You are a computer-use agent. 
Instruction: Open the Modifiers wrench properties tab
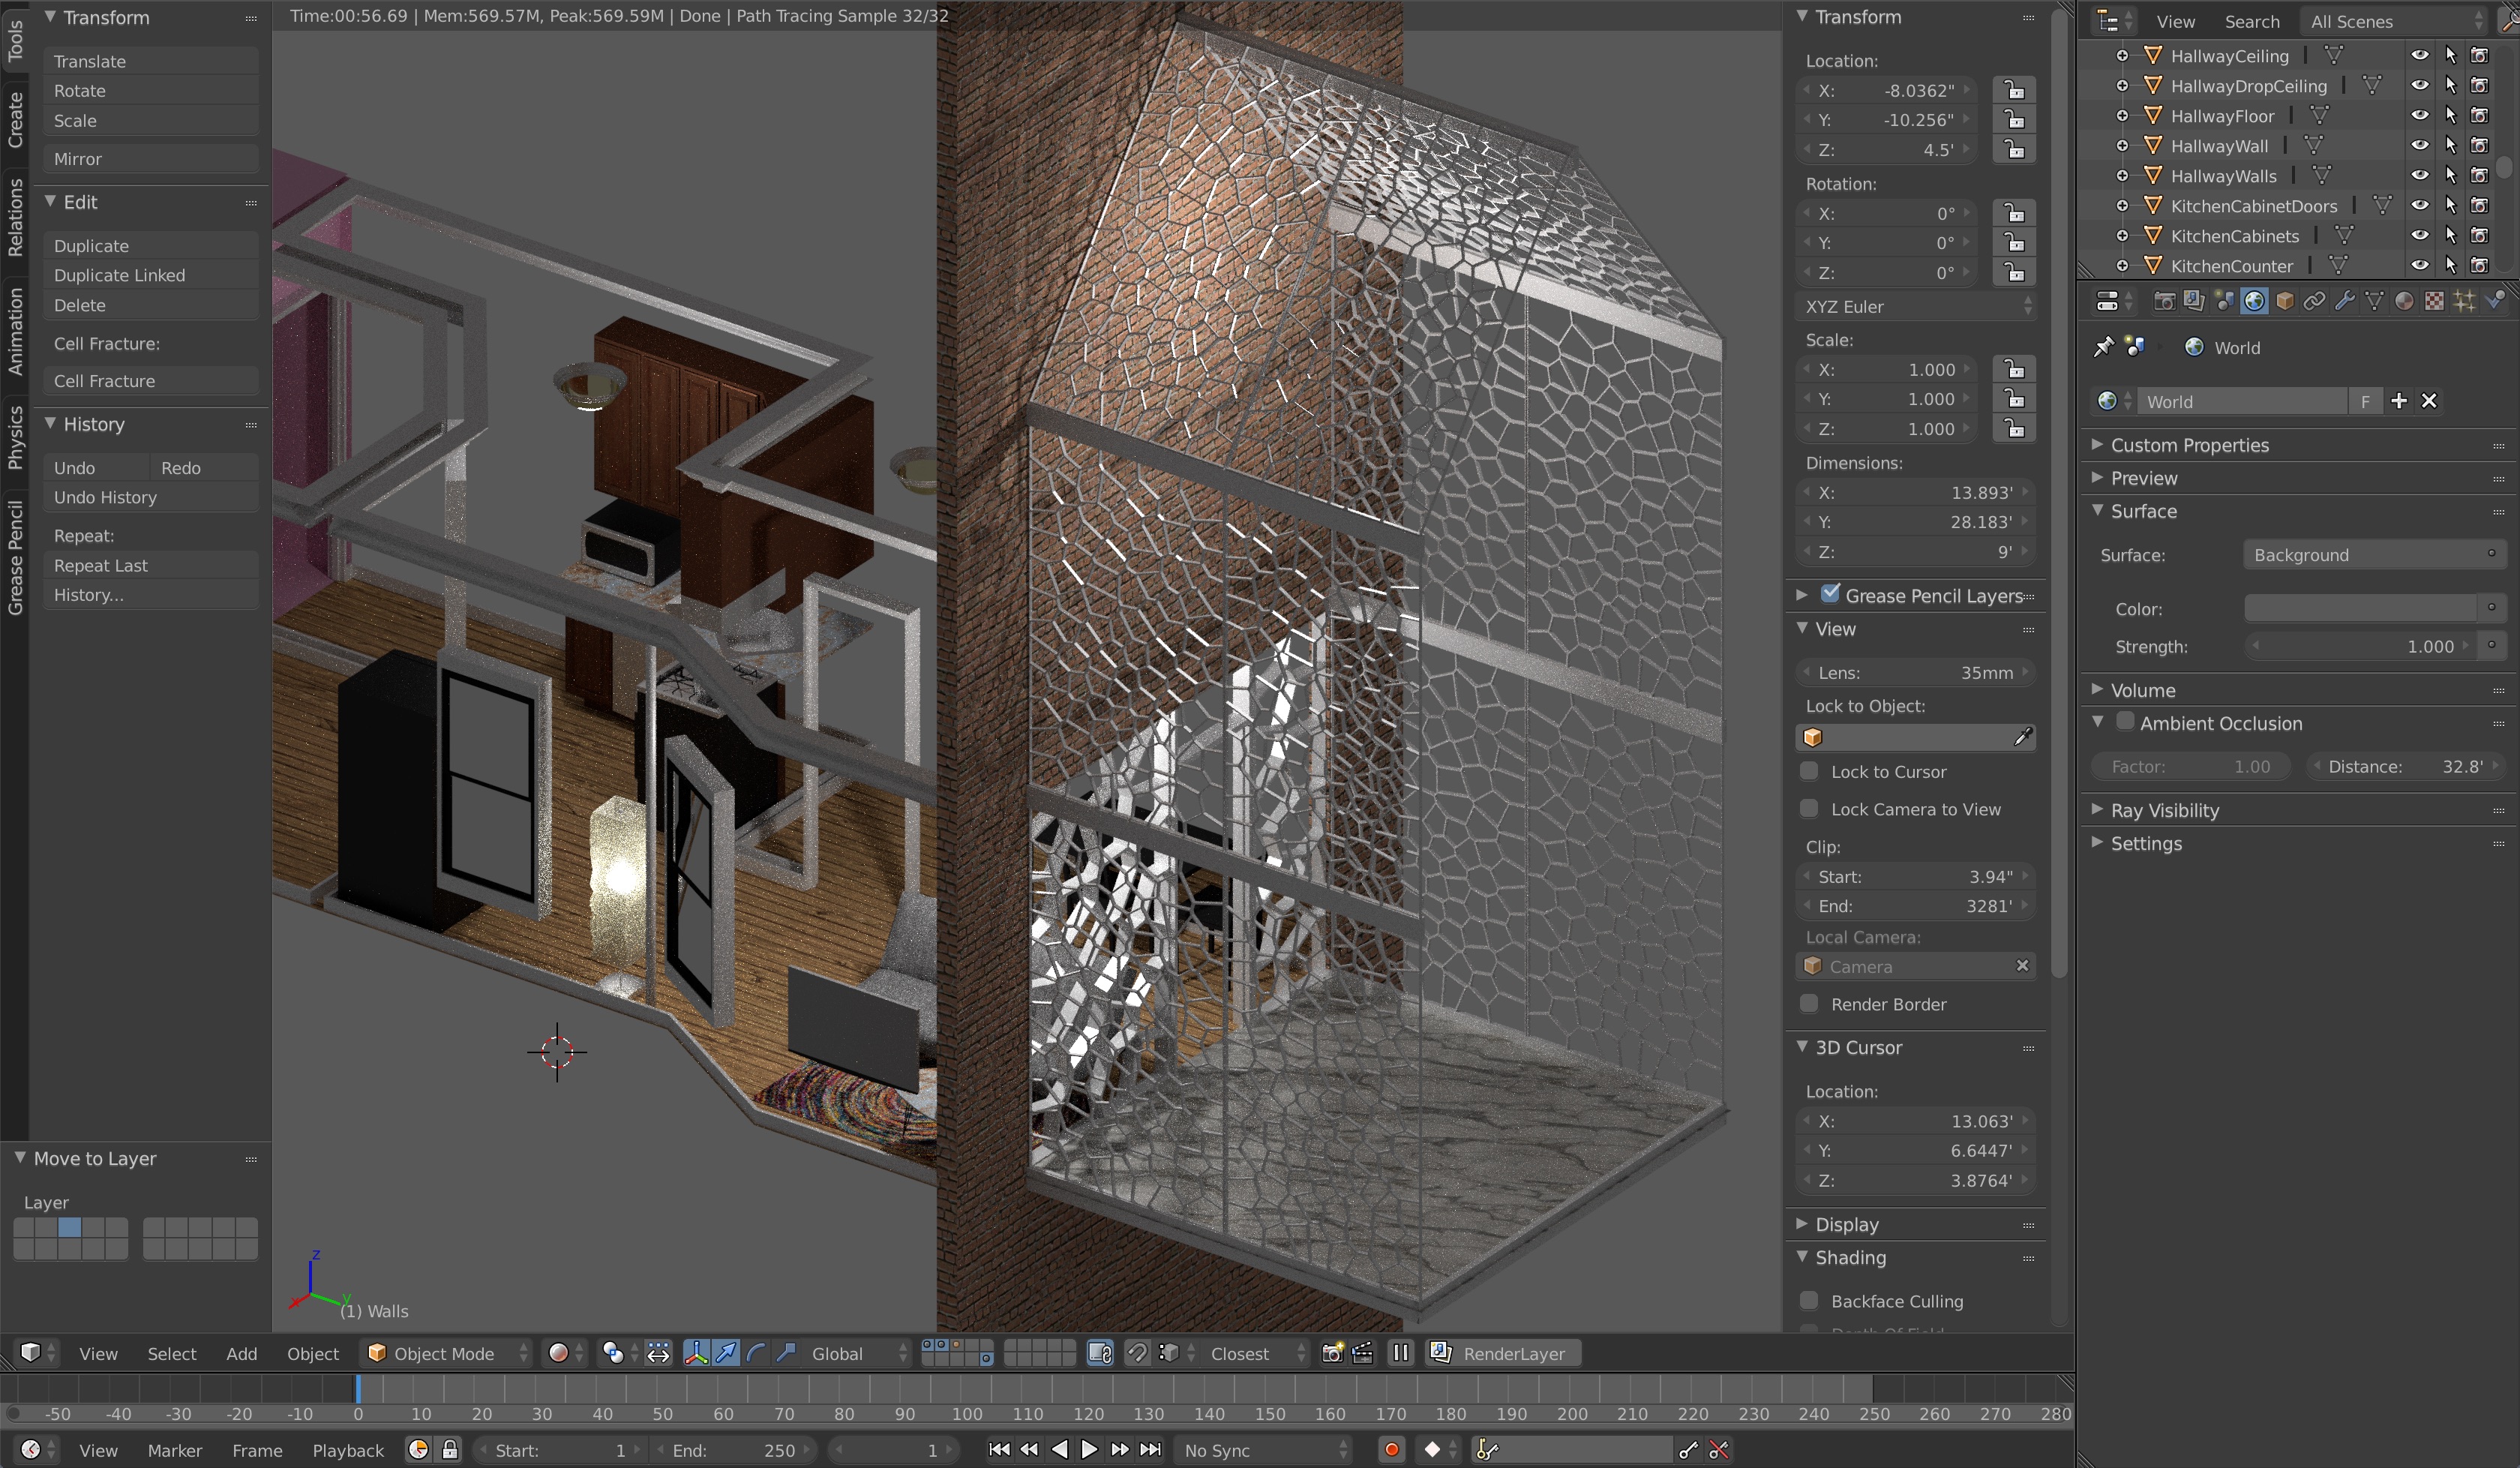point(2344,301)
